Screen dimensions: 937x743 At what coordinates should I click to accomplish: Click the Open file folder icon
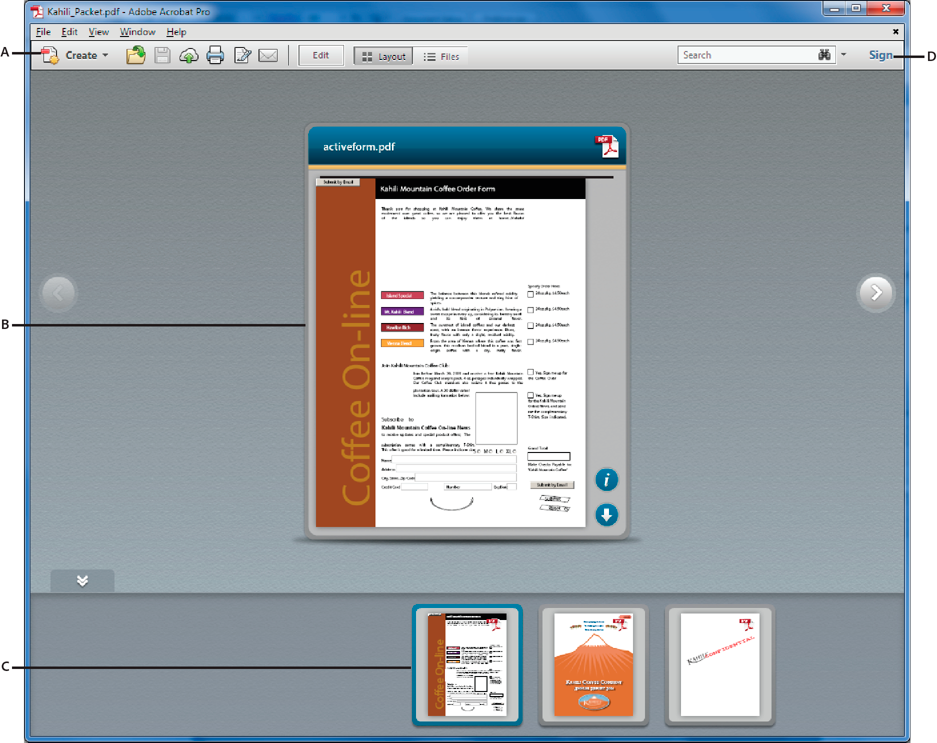(136, 56)
